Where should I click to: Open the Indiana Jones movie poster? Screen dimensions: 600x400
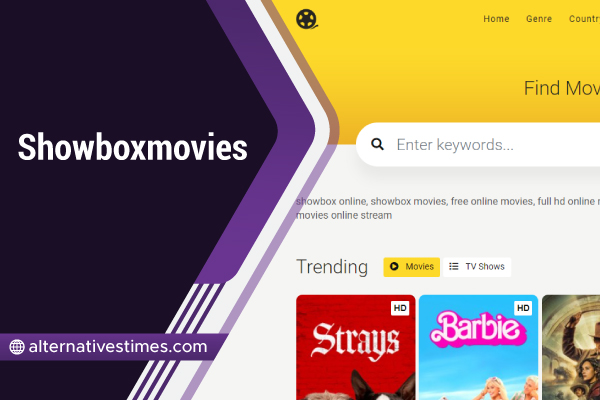(571, 347)
